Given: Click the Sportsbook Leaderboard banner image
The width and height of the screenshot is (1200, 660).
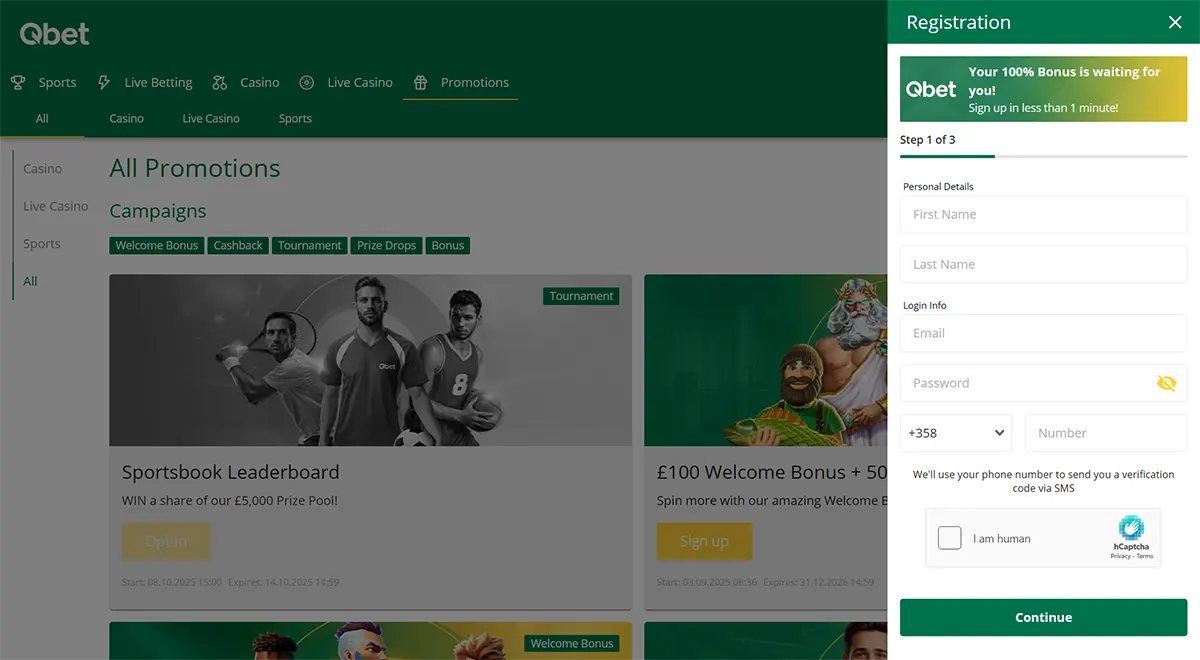Looking at the screenshot, I should coord(370,360).
